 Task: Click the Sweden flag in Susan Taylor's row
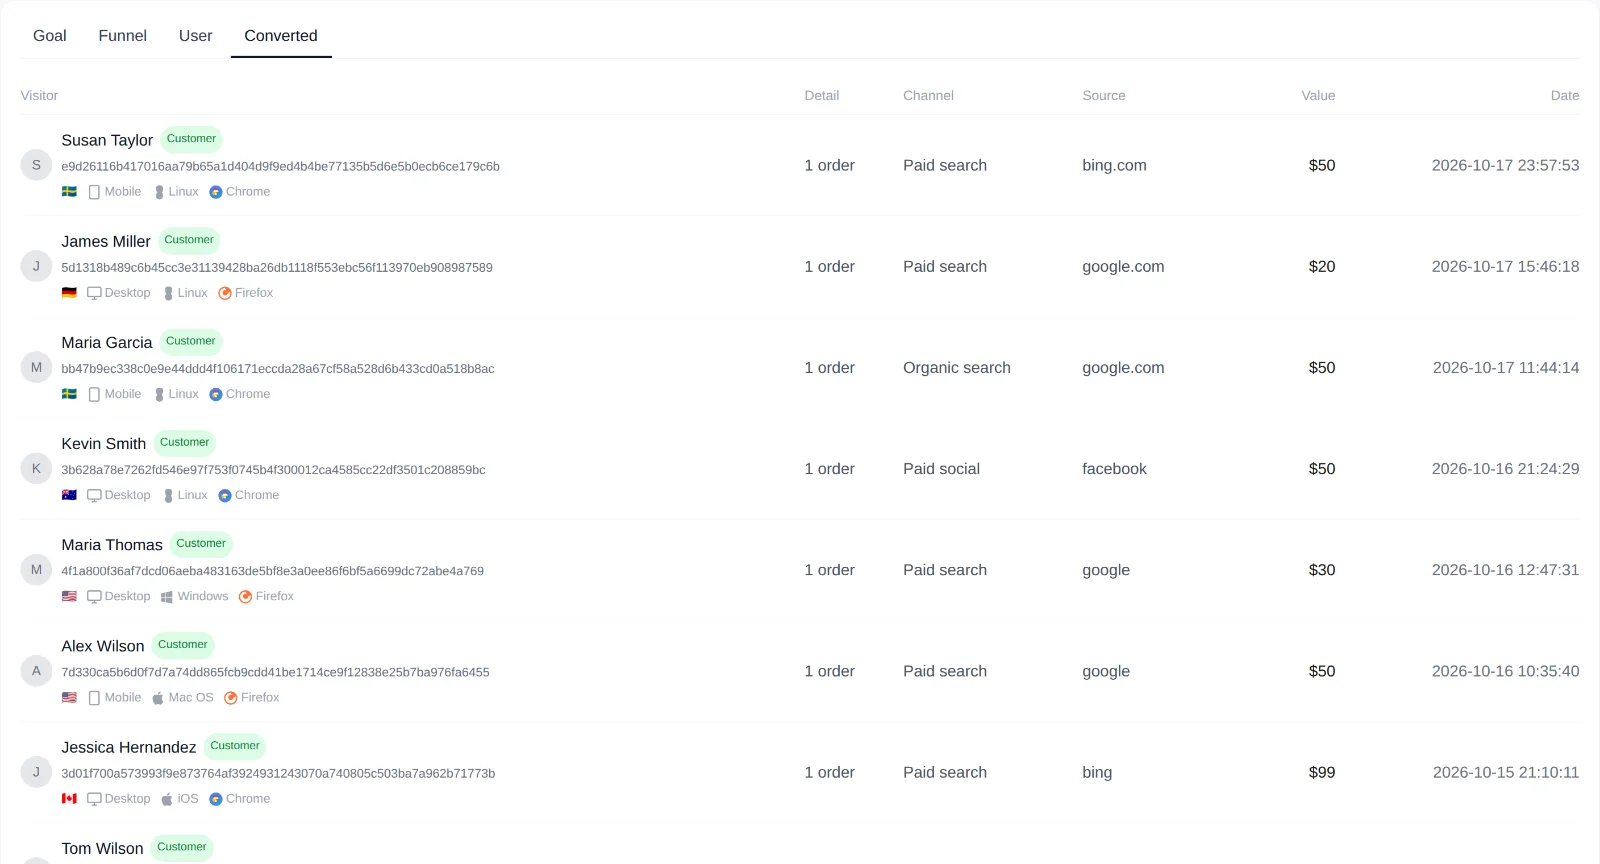coord(69,192)
